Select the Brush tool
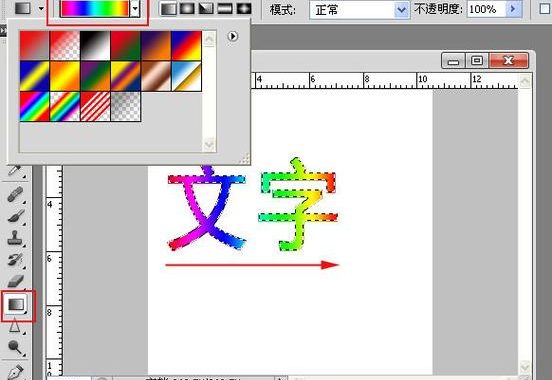 15,216
